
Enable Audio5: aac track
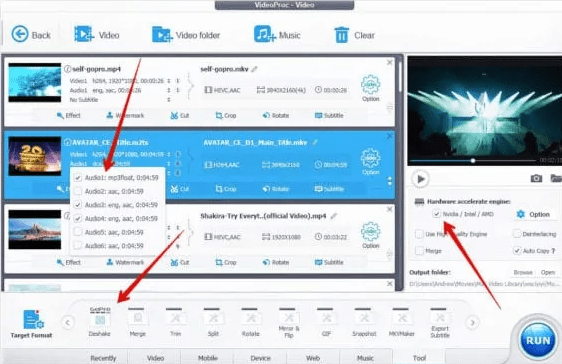coord(78,232)
